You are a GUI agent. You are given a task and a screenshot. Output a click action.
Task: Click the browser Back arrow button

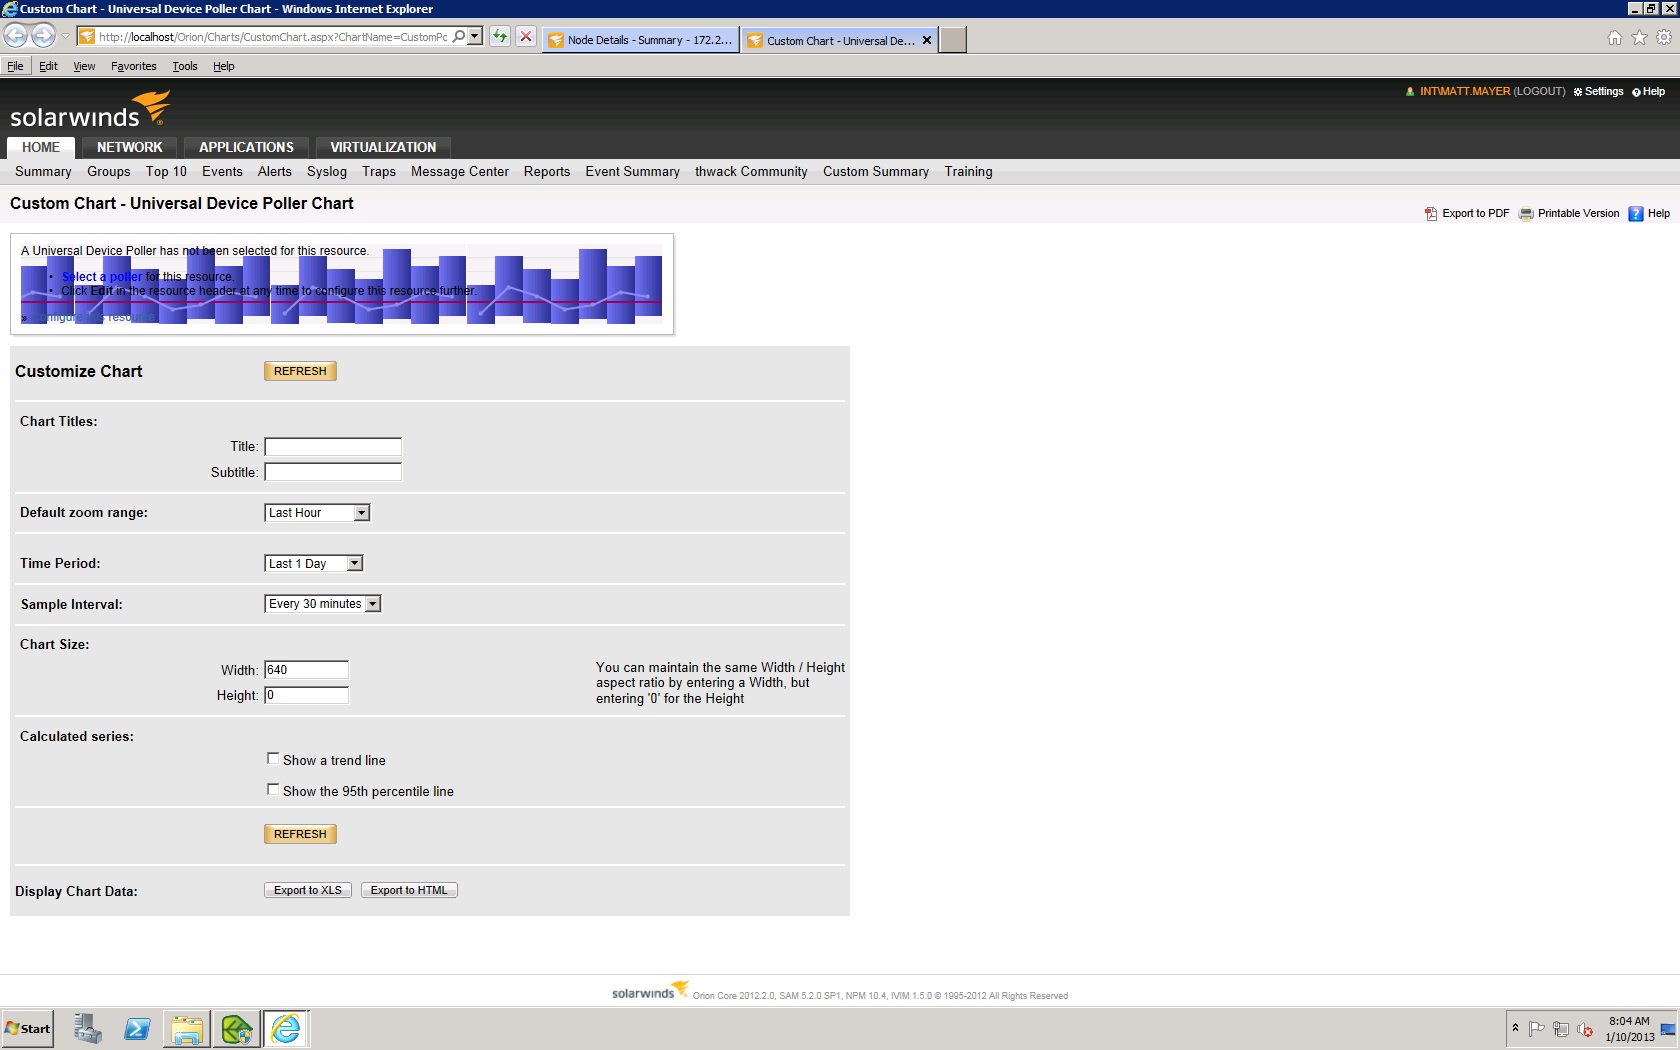16,37
